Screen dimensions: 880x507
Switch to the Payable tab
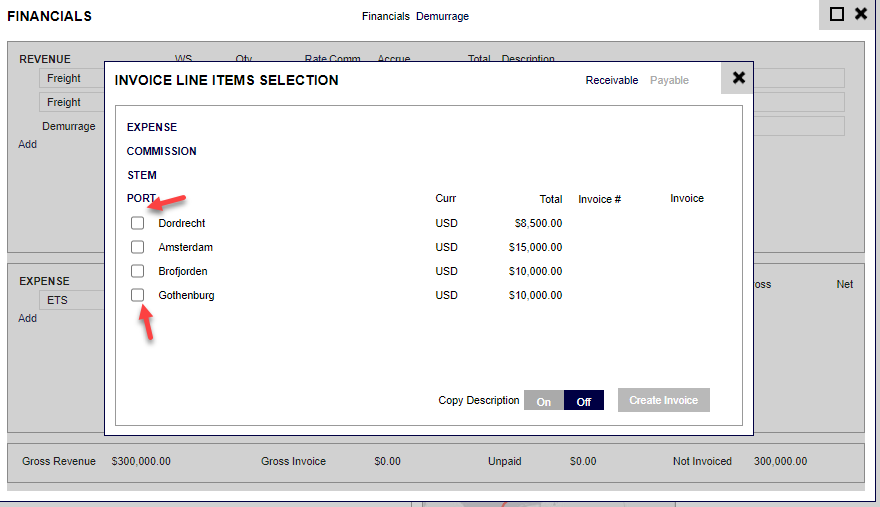point(669,80)
